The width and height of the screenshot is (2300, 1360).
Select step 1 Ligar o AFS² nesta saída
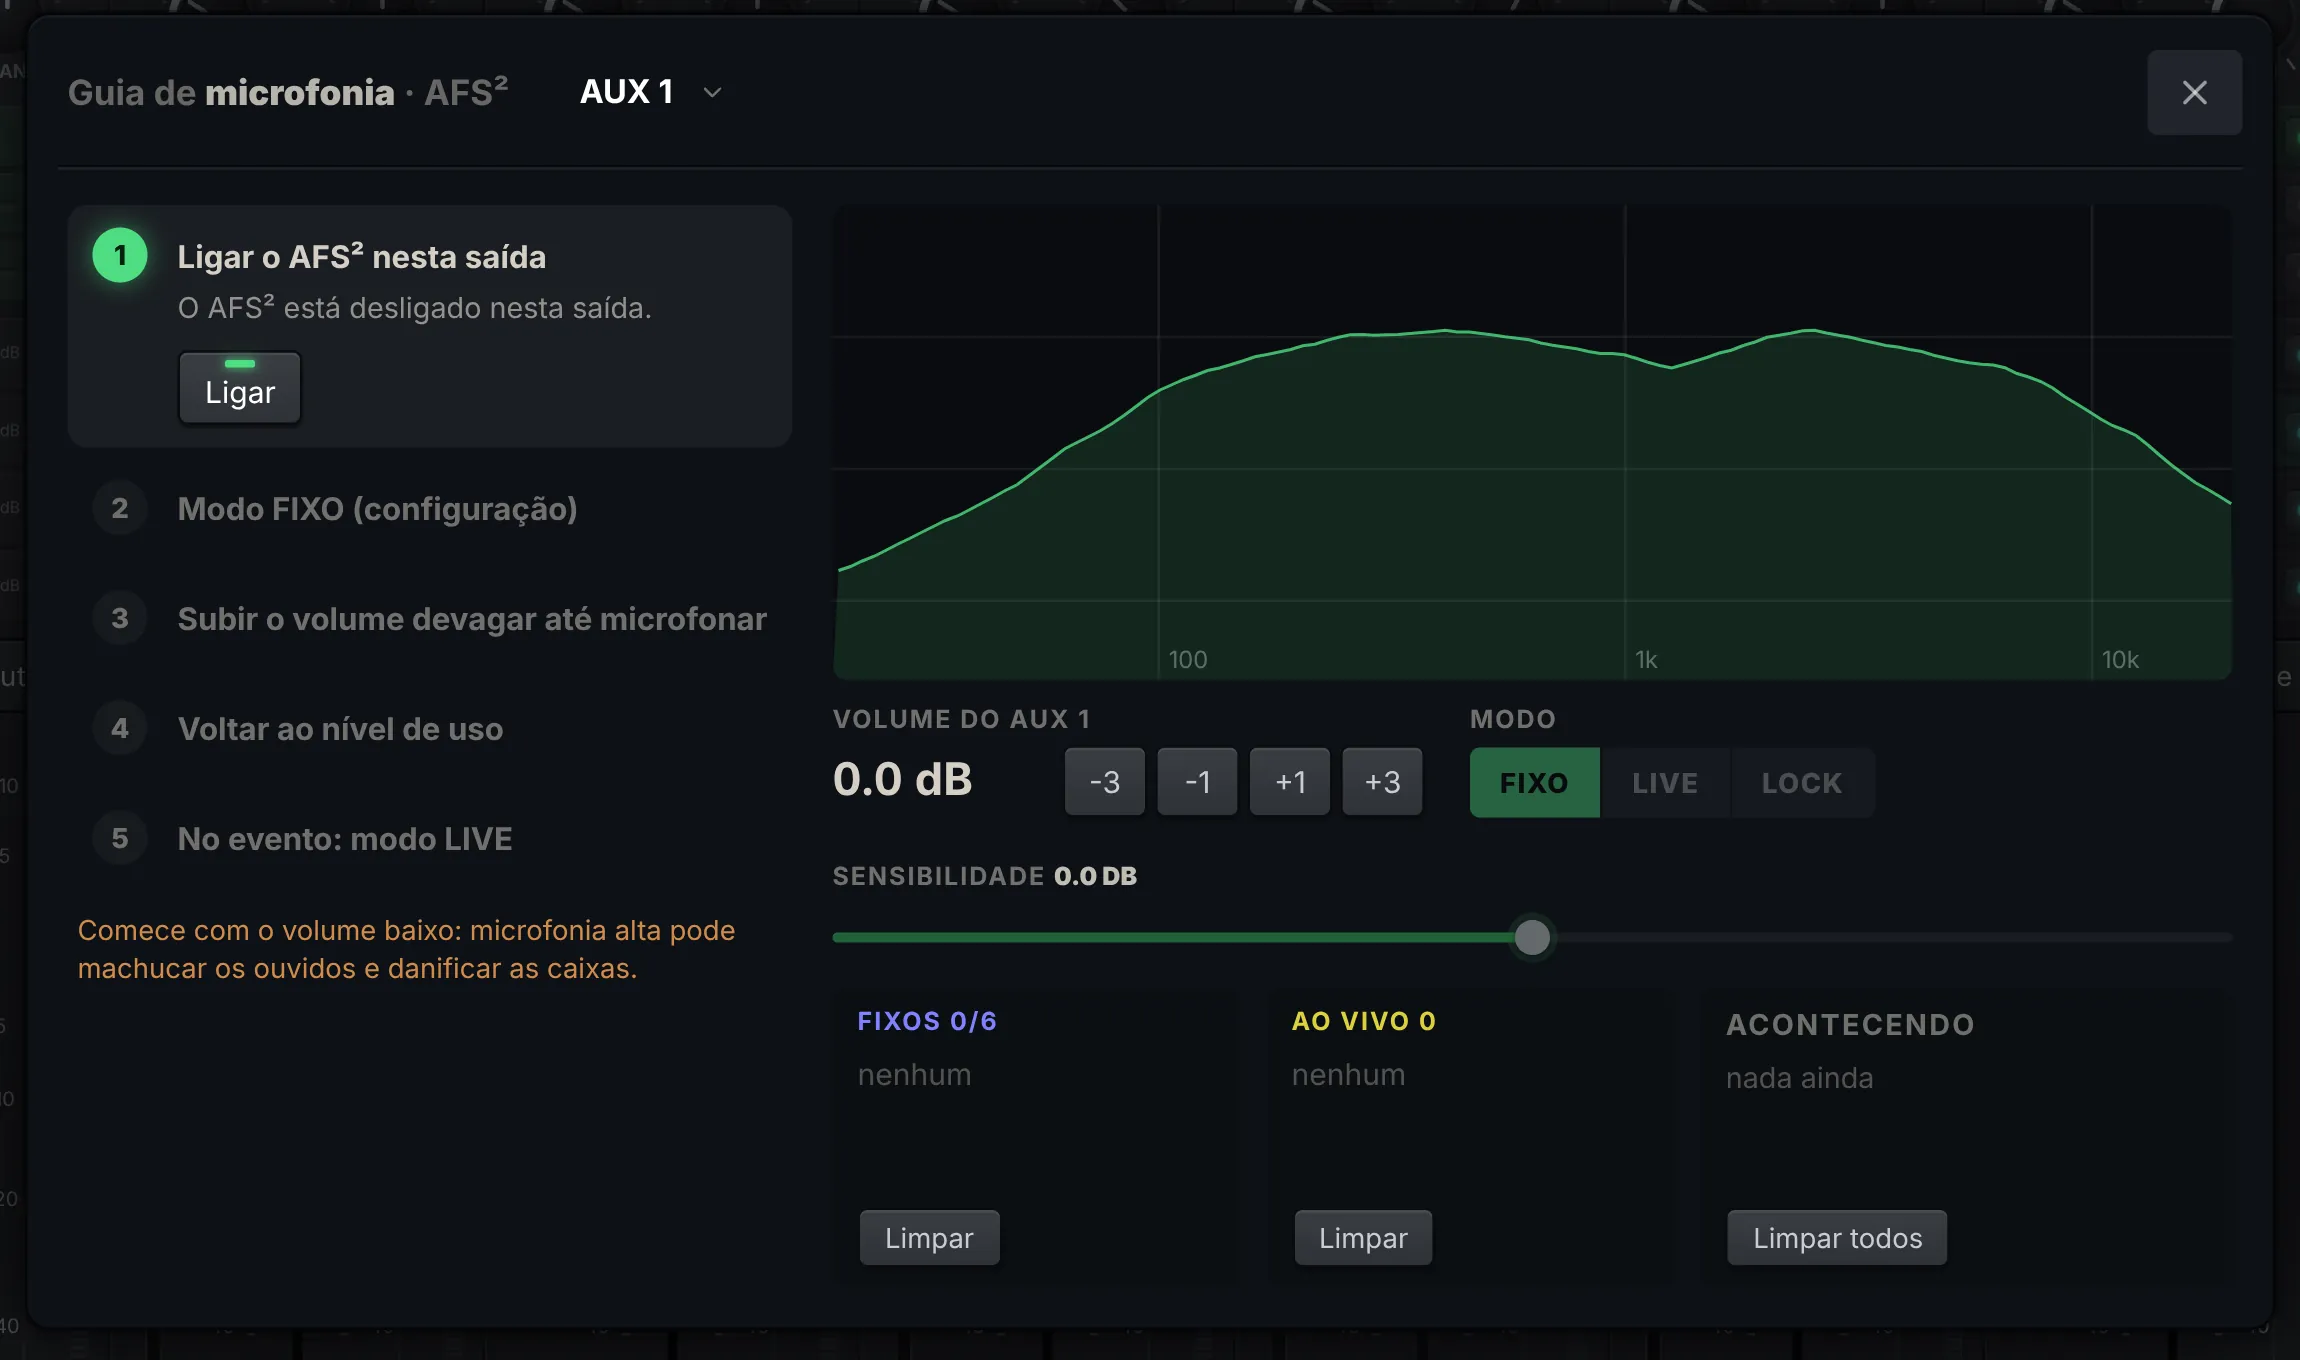(x=430, y=326)
